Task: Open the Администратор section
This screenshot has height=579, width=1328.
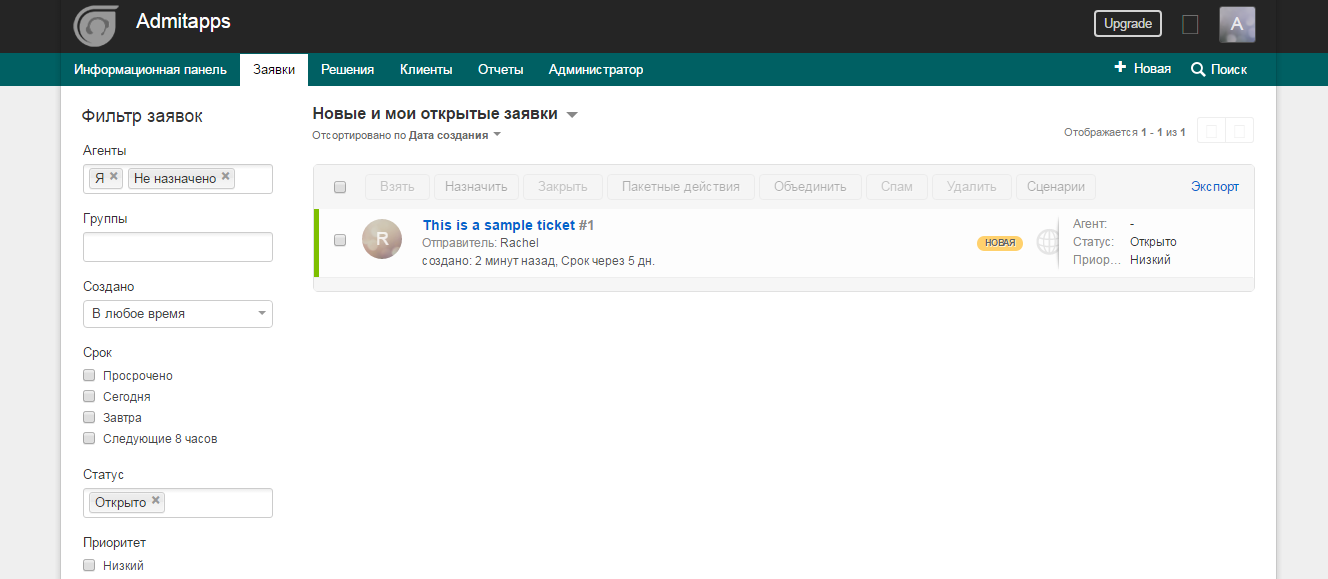Action: pos(595,69)
